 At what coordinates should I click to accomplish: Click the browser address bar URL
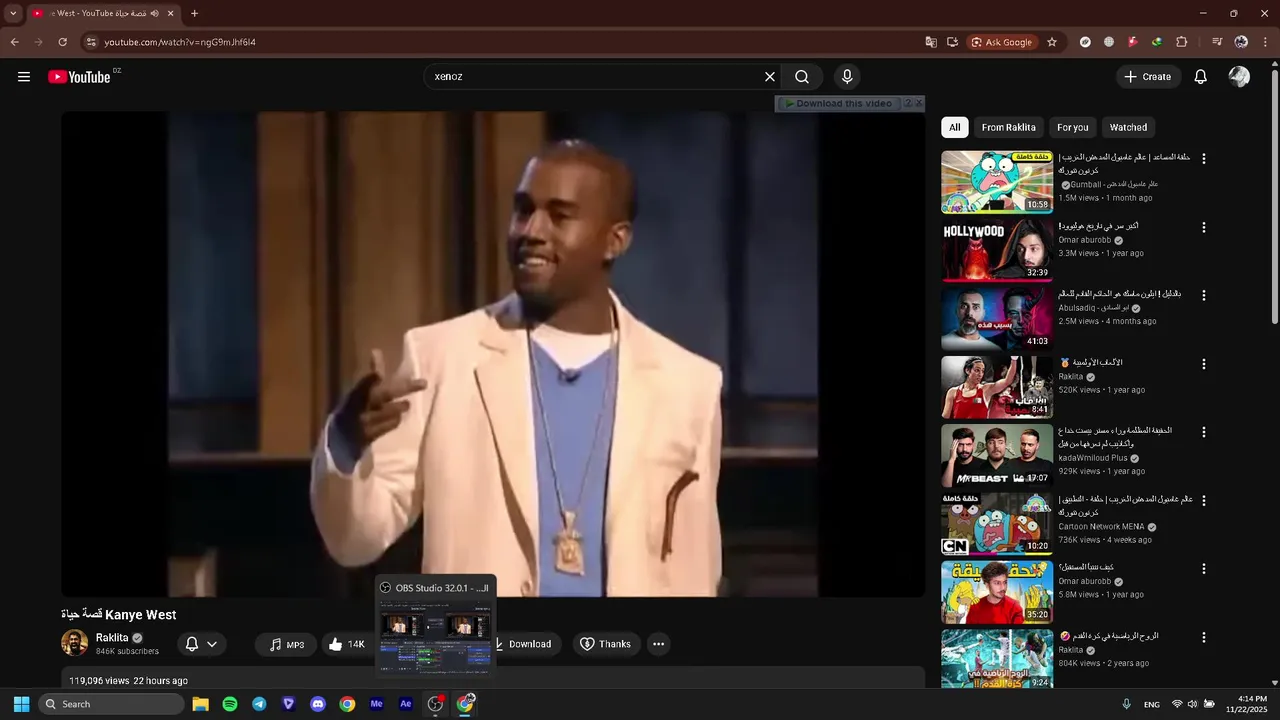pos(180,42)
